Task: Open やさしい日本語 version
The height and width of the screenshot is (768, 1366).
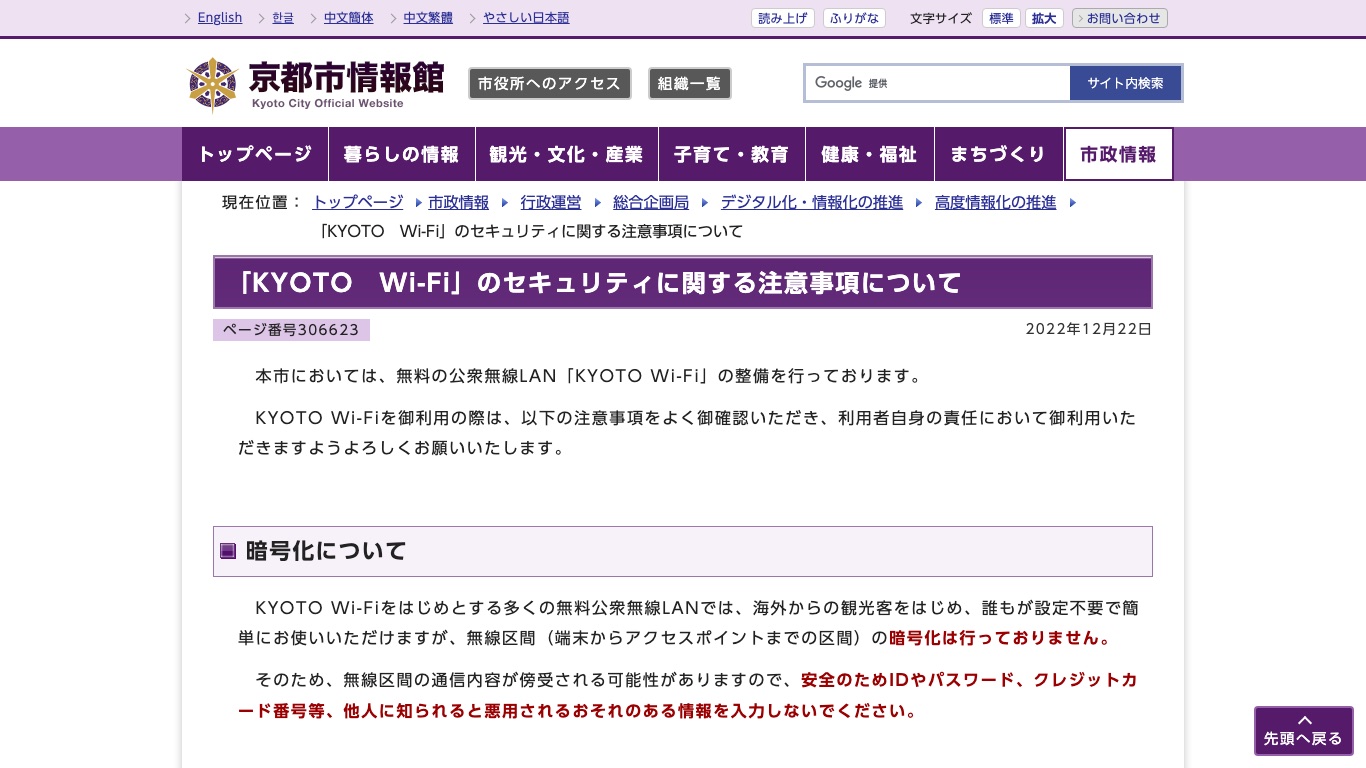Action: (x=526, y=18)
